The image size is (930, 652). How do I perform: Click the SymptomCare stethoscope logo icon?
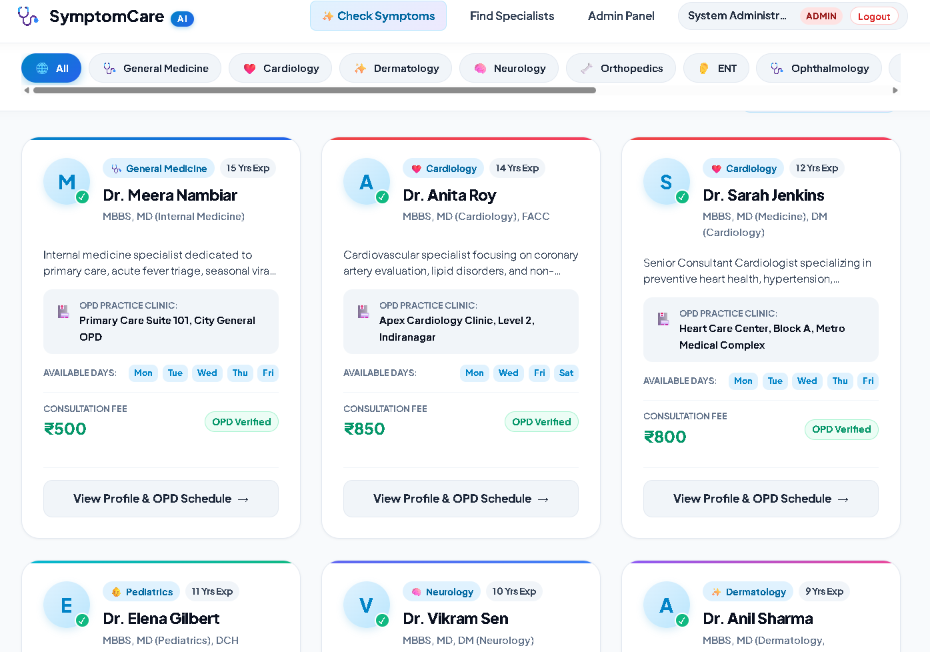coord(27,16)
